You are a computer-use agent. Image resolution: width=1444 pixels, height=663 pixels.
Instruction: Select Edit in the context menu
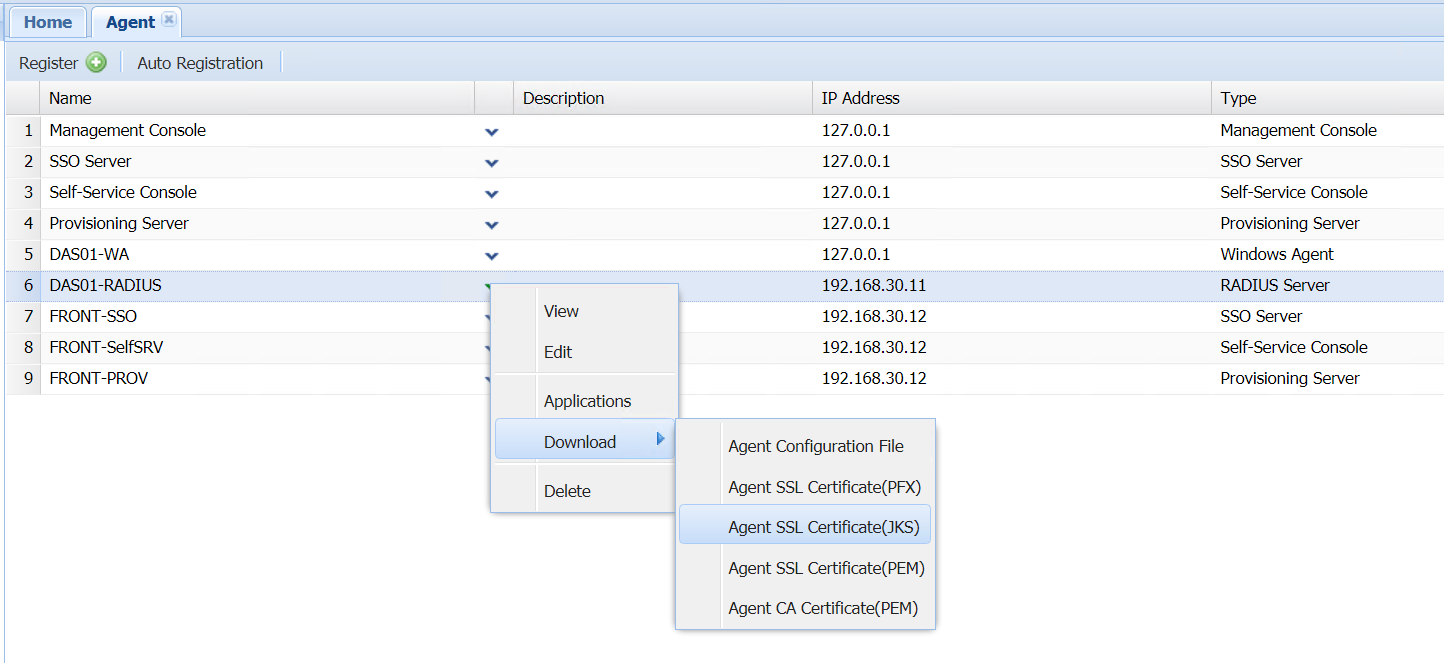coord(558,352)
